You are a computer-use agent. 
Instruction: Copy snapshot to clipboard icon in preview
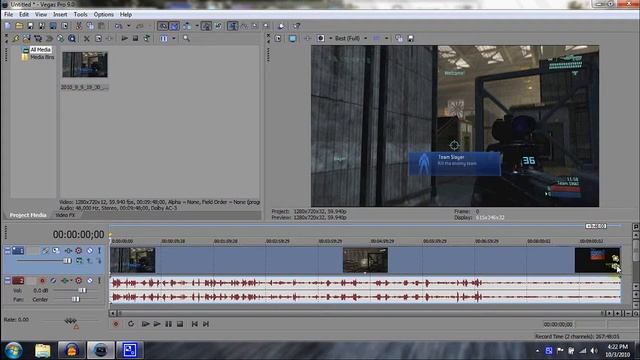pos(399,38)
